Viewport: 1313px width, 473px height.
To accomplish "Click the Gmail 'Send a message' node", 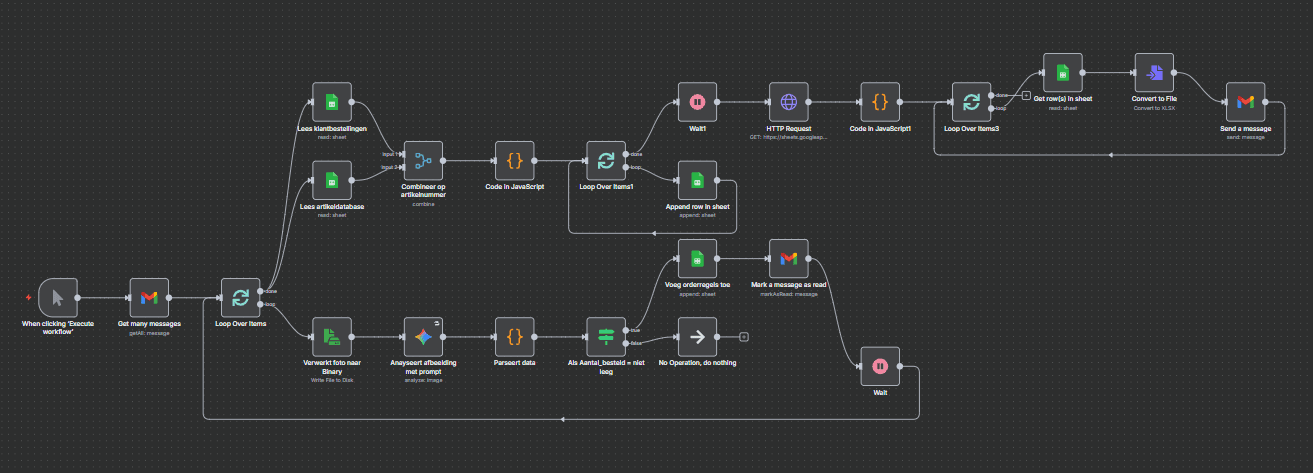I will pyautogui.click(x=1245, y=102).
